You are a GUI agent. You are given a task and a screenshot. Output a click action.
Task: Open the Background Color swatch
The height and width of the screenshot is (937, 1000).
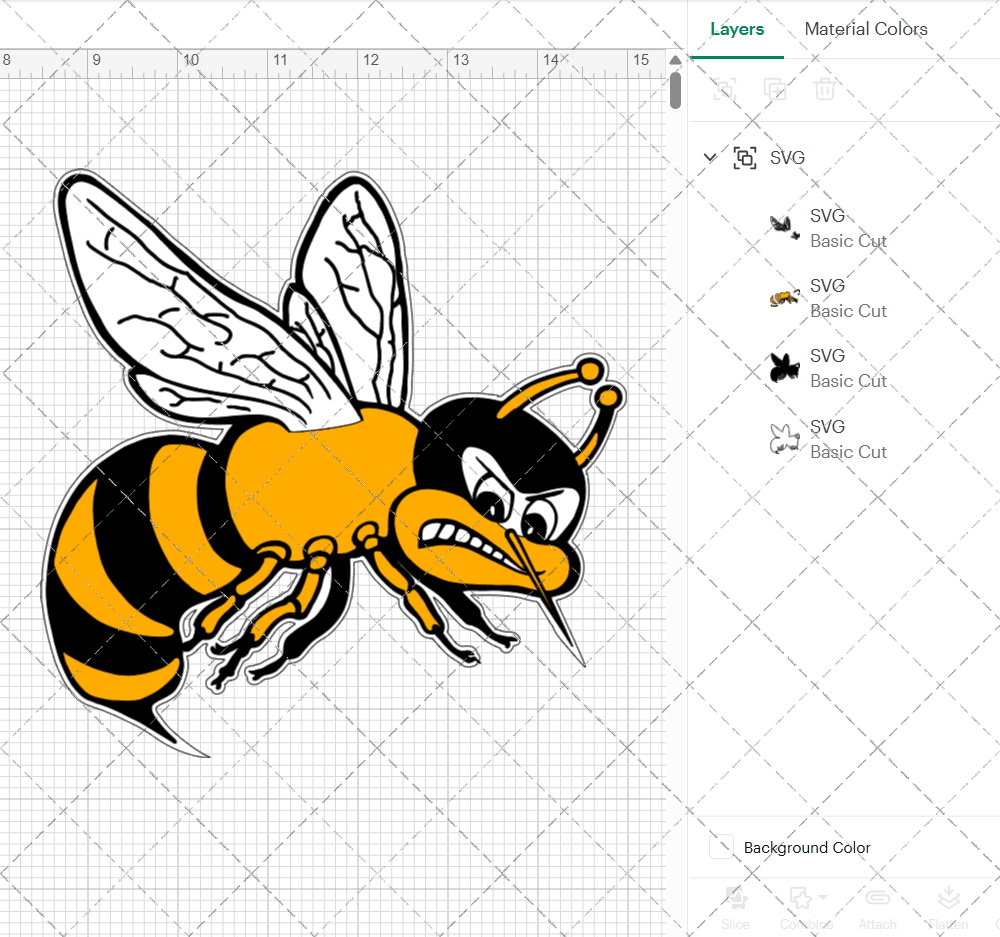(x=721, y=847)
